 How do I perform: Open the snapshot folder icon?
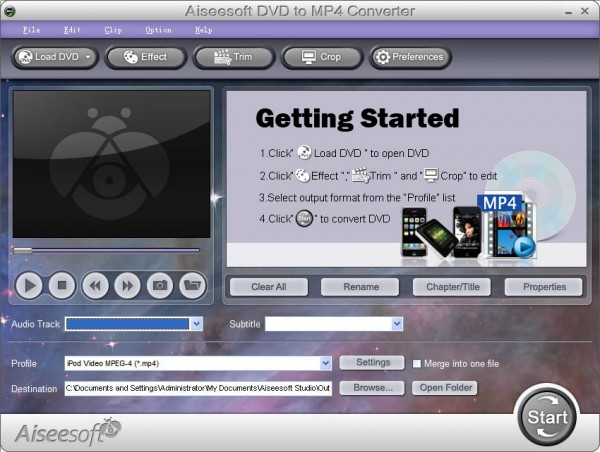tap(192, 285)
